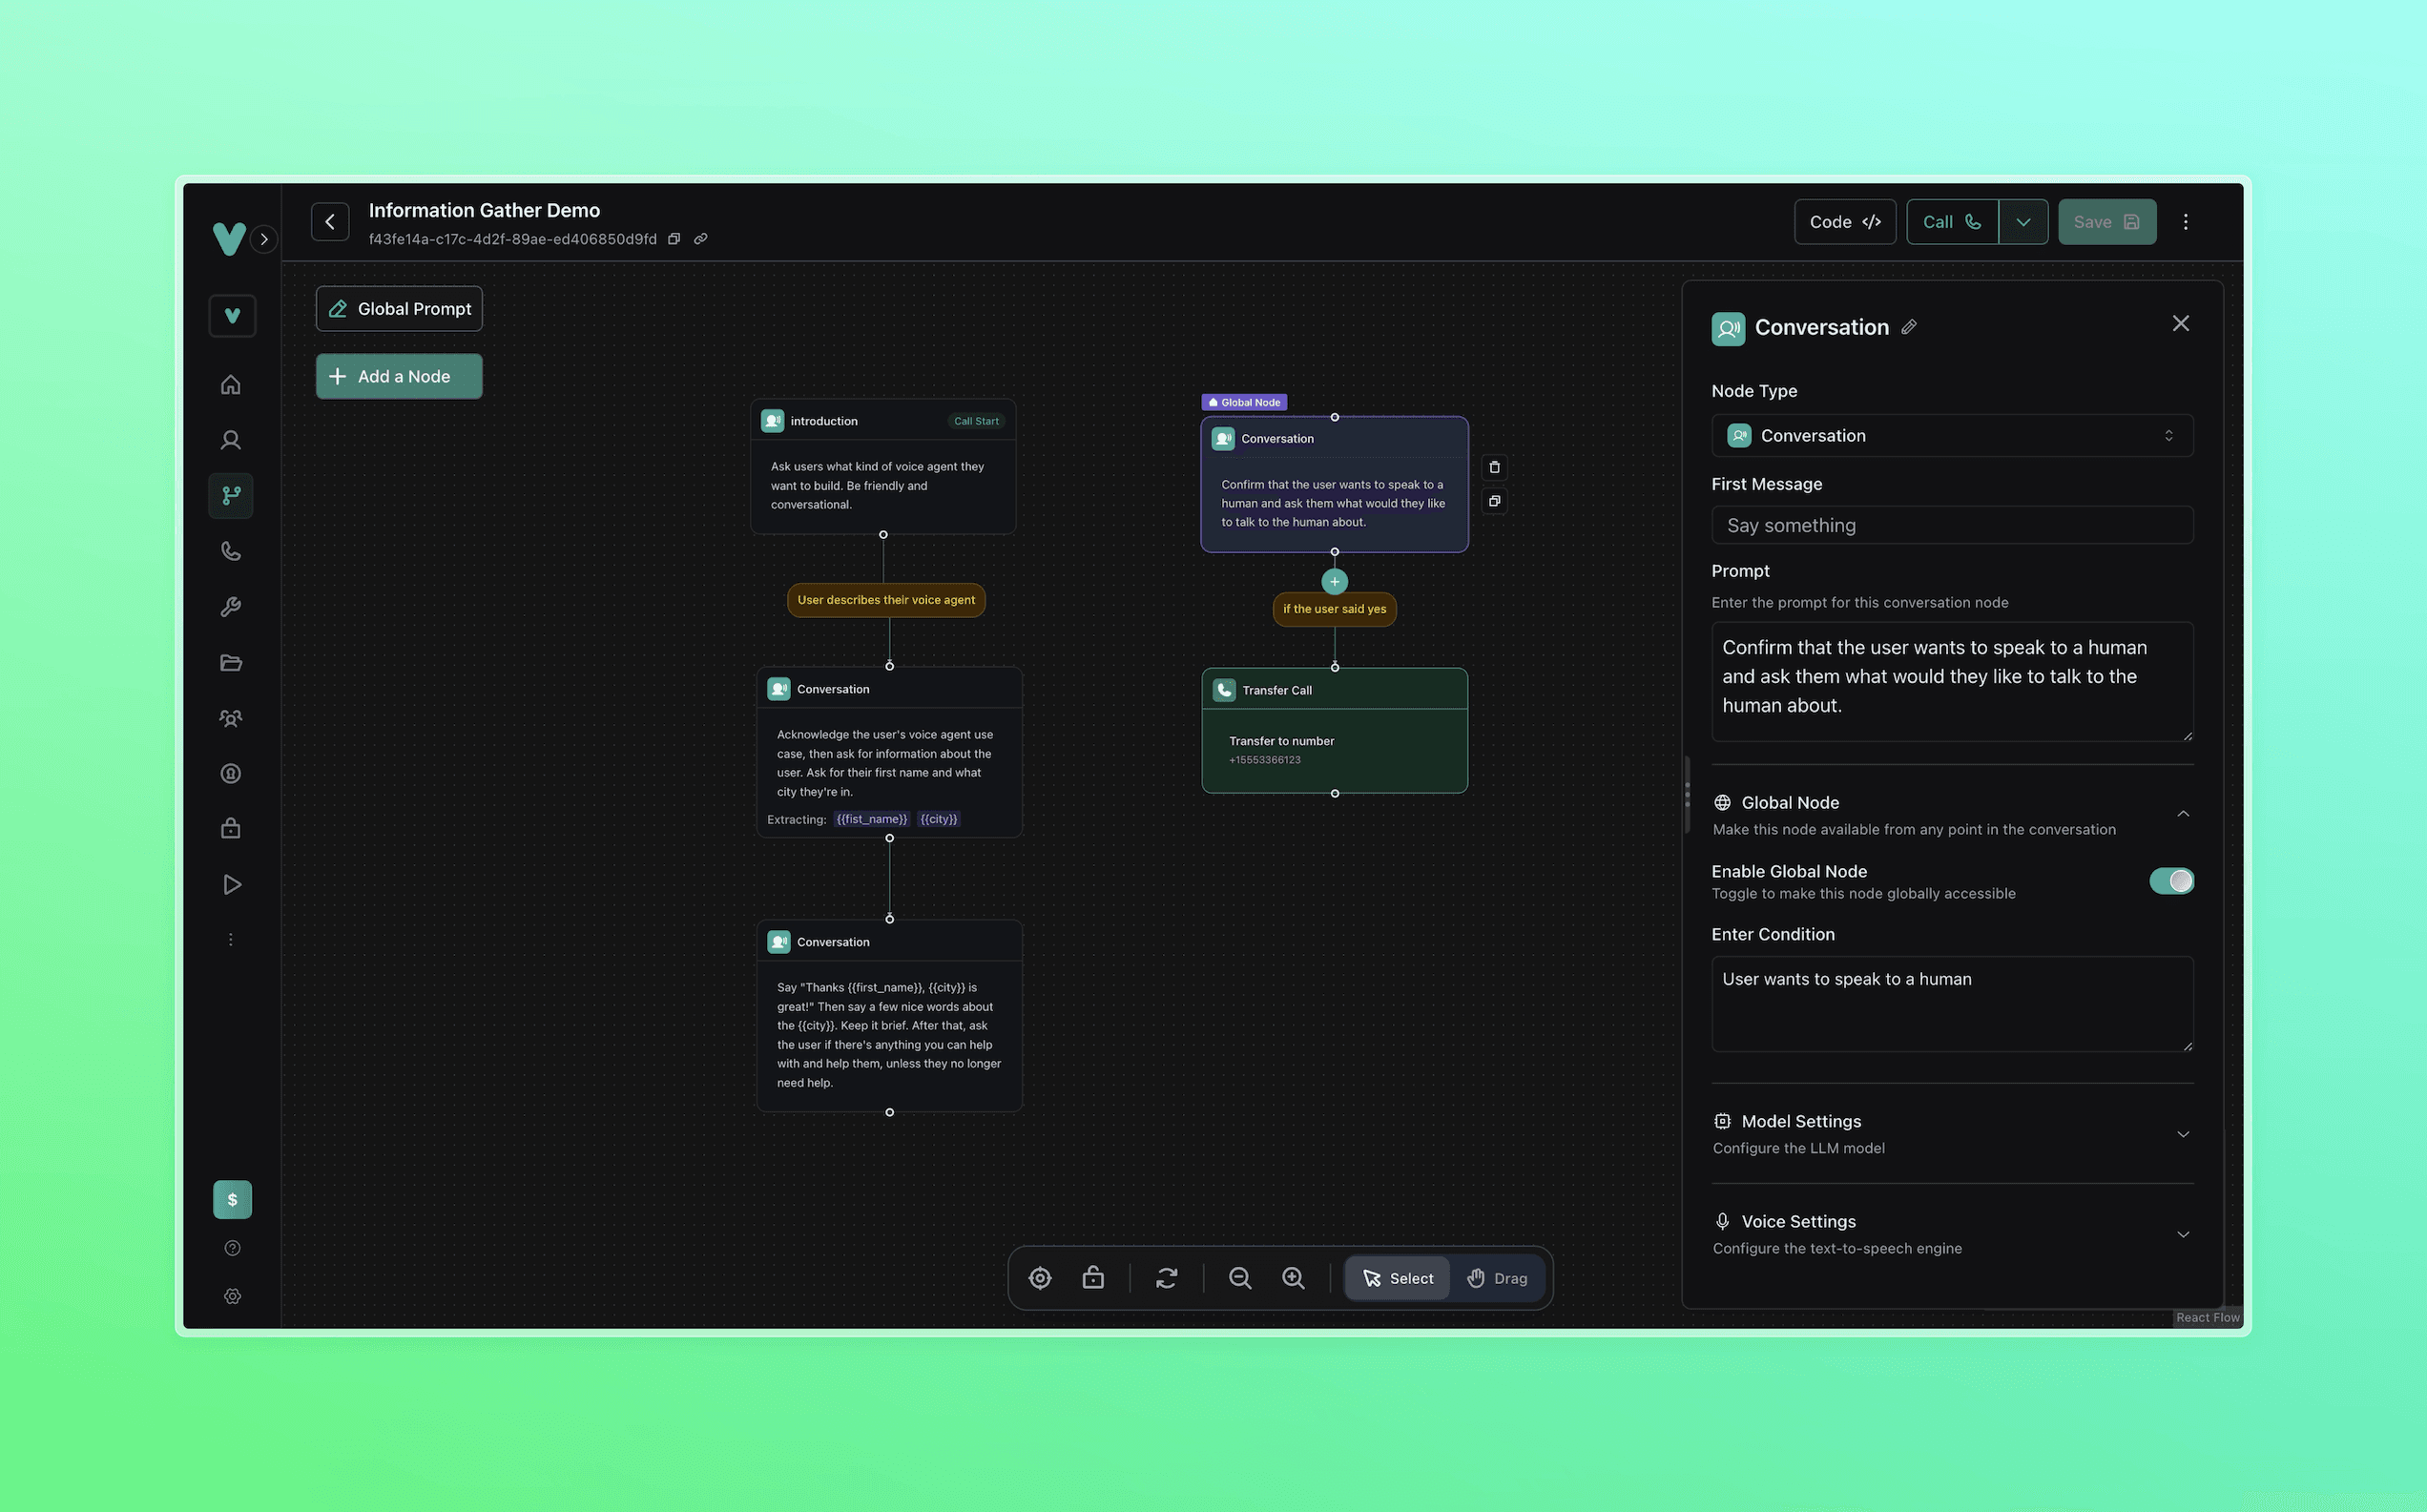2427x1512 pixels.
Task: Open the Node Type dropdown
Action: [1952, 436]
